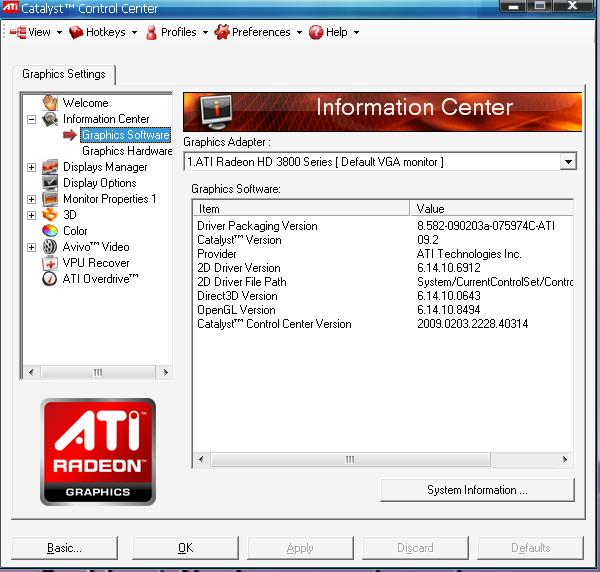Click the Help question mark icon

point(316,32)
